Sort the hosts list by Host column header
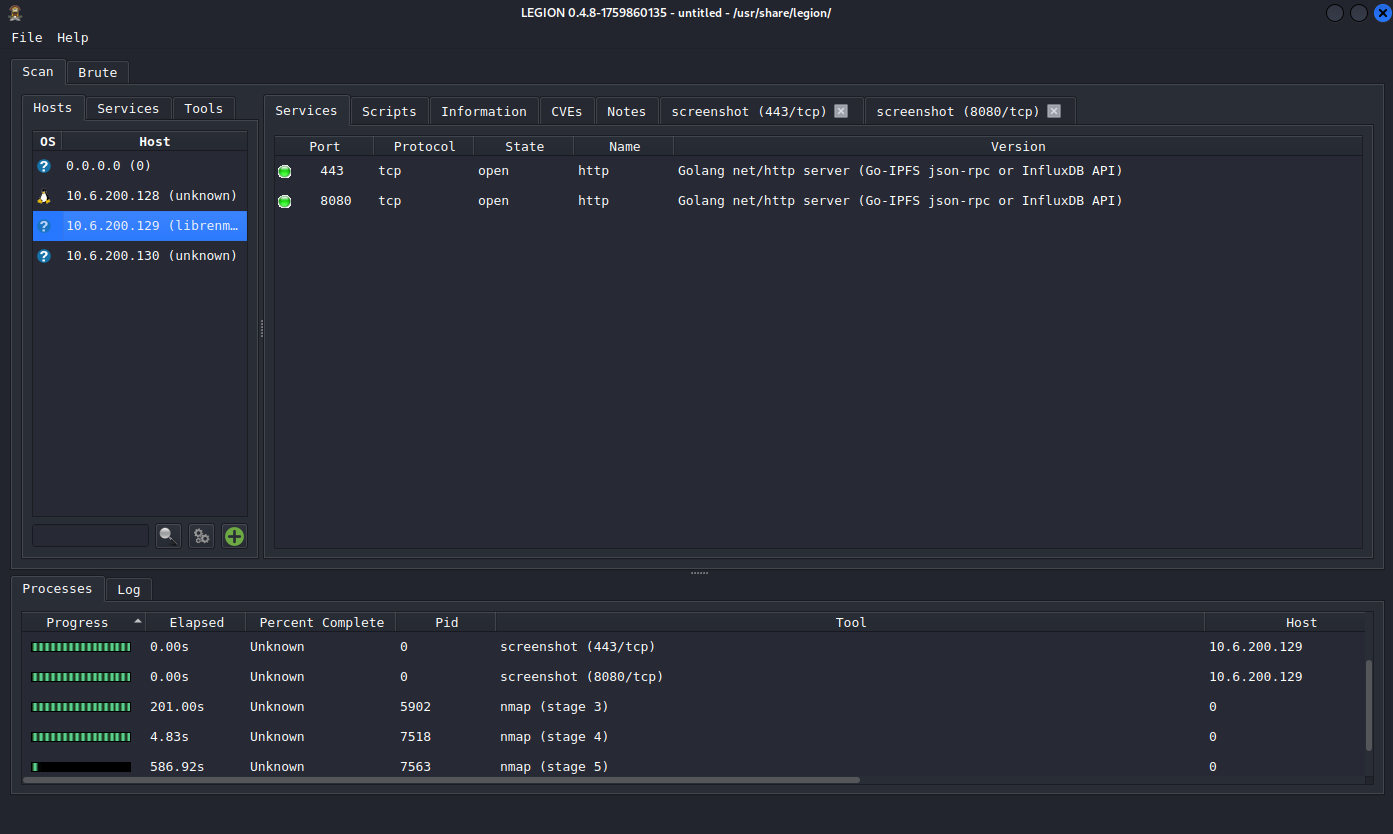 click(x=154, y=142)
